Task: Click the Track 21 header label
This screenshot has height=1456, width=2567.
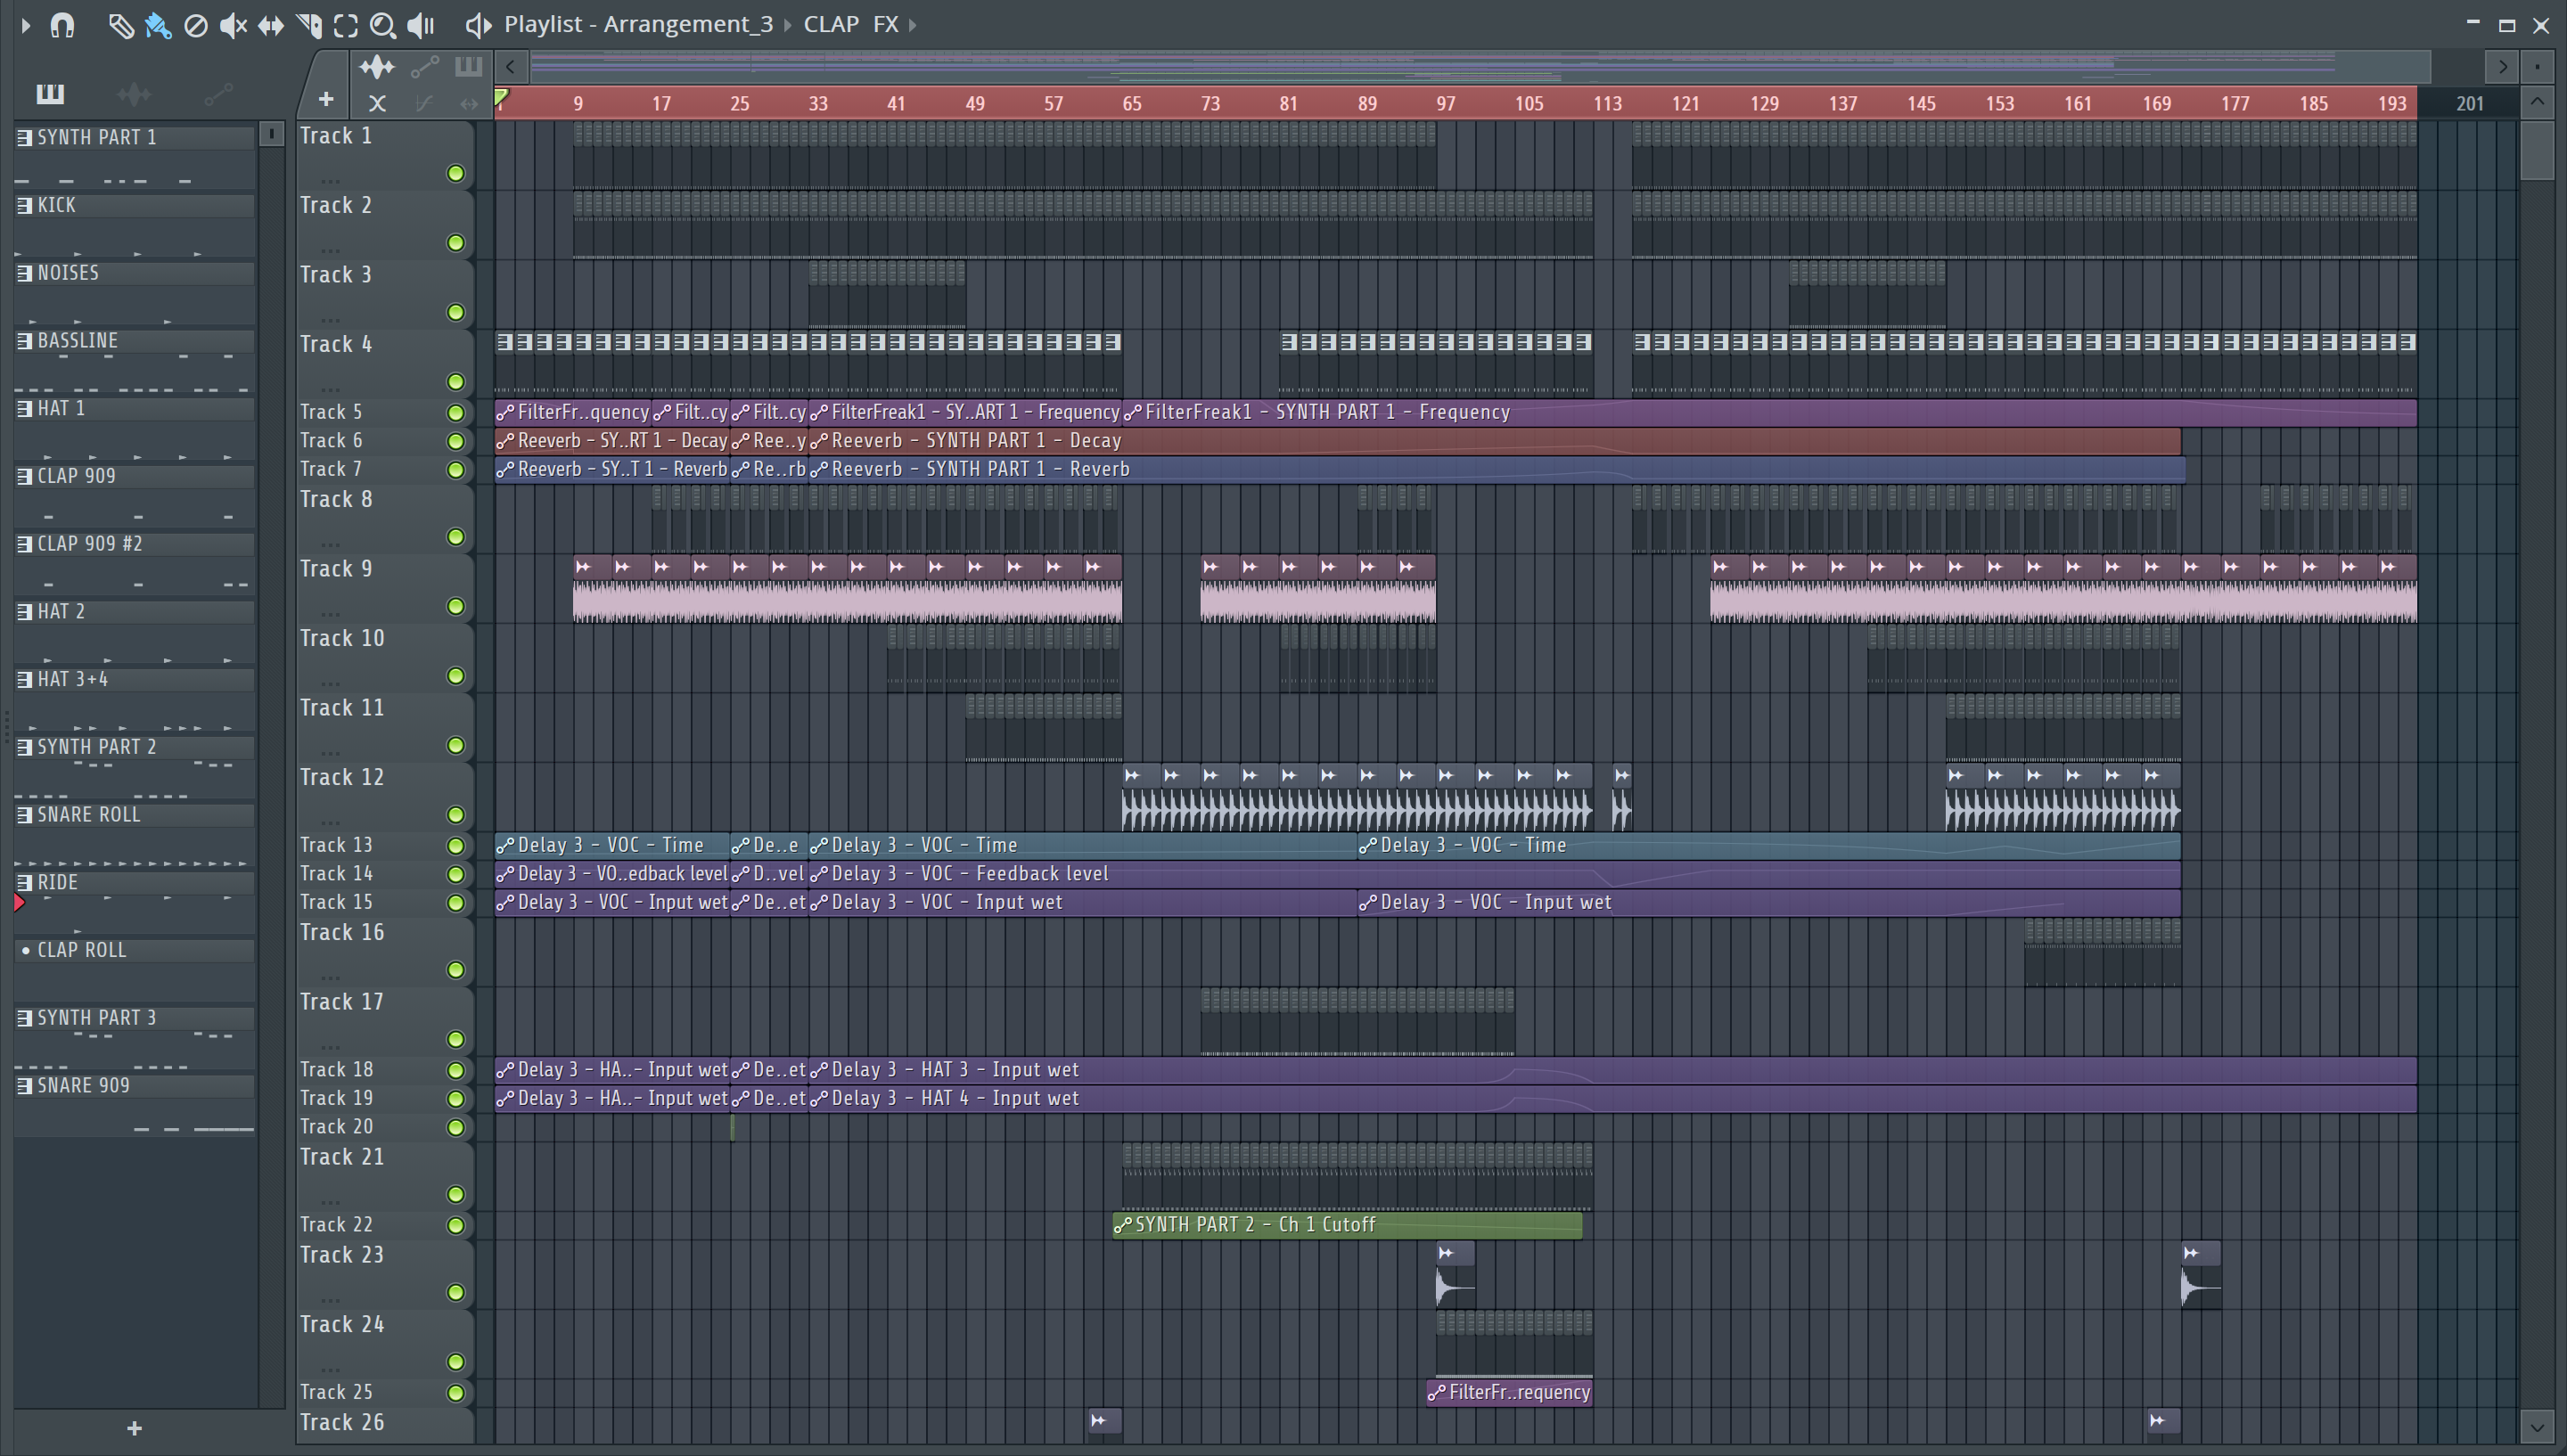Action: (342, 1157)
